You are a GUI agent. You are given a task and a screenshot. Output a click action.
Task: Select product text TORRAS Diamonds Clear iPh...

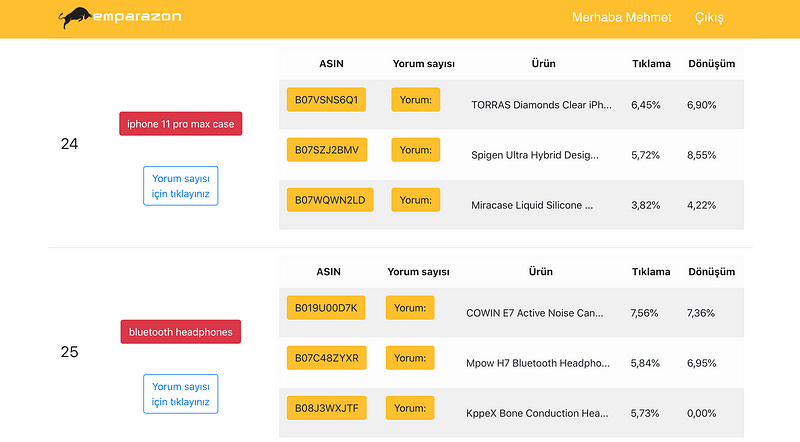pyautogui.click(x=541, y=105)
